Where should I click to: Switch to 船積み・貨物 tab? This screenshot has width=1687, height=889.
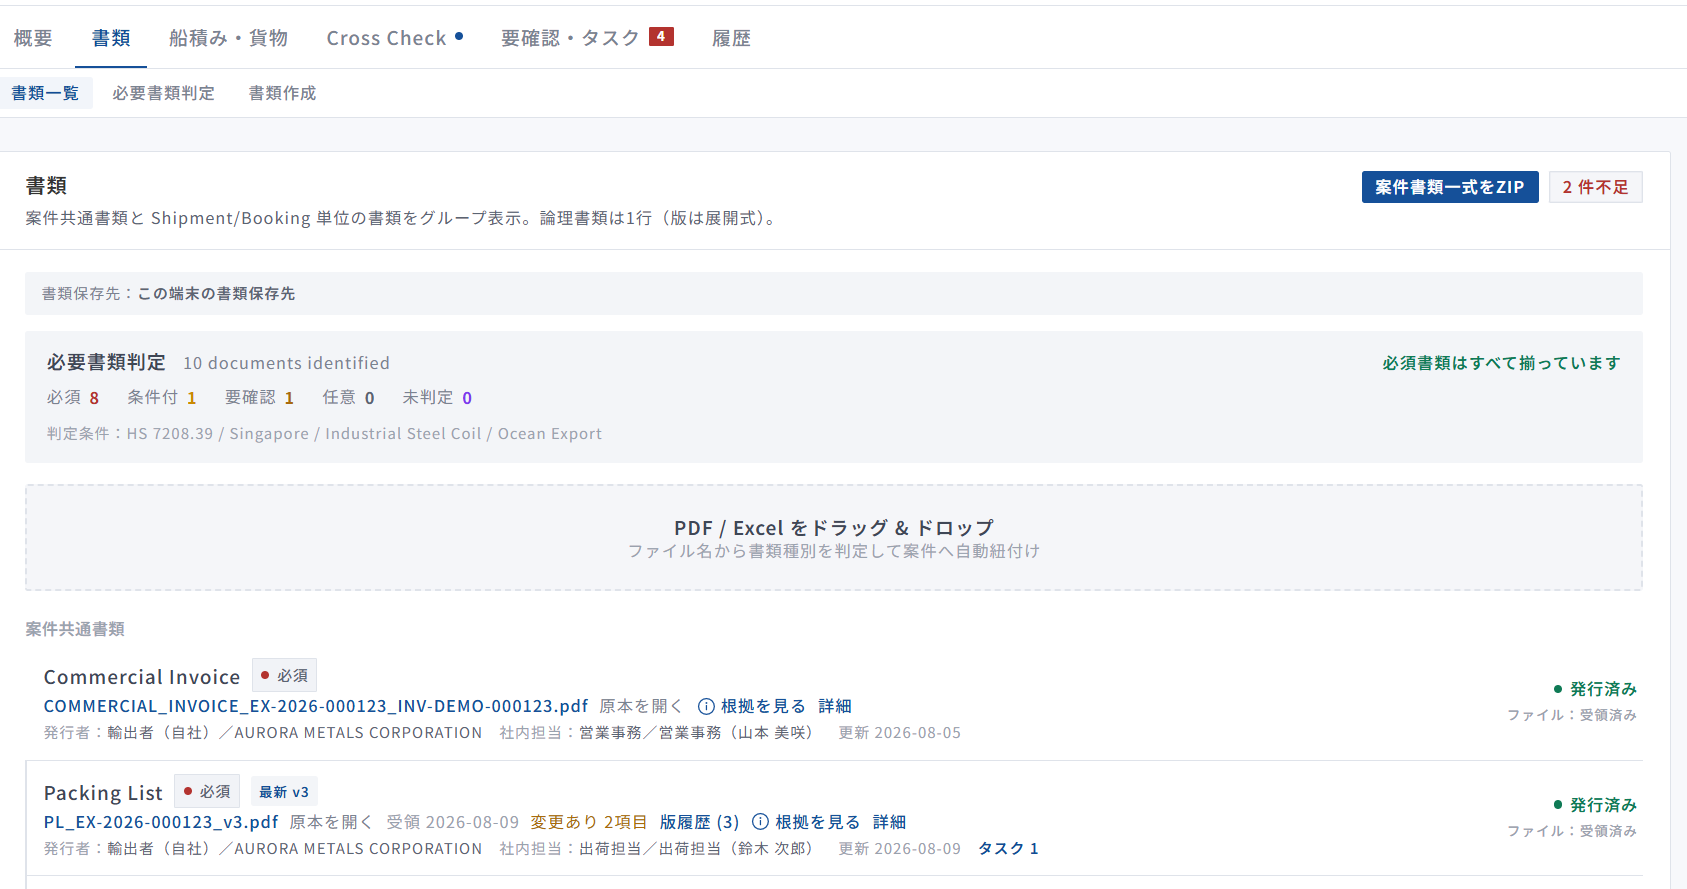point(228,38)
